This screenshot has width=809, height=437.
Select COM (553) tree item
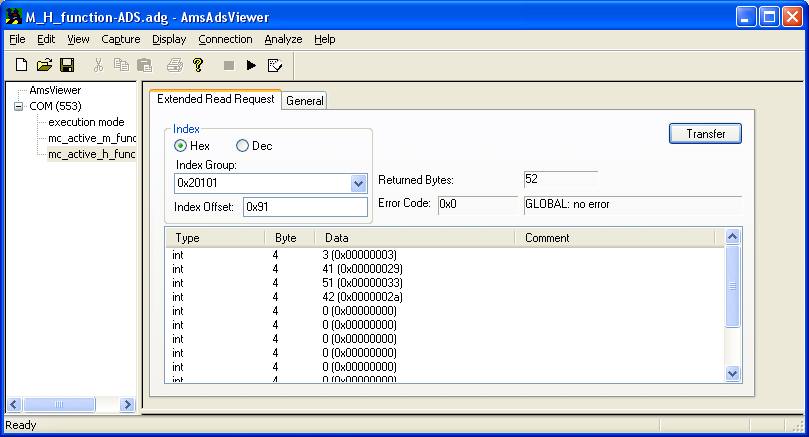(x=55, y=106)
